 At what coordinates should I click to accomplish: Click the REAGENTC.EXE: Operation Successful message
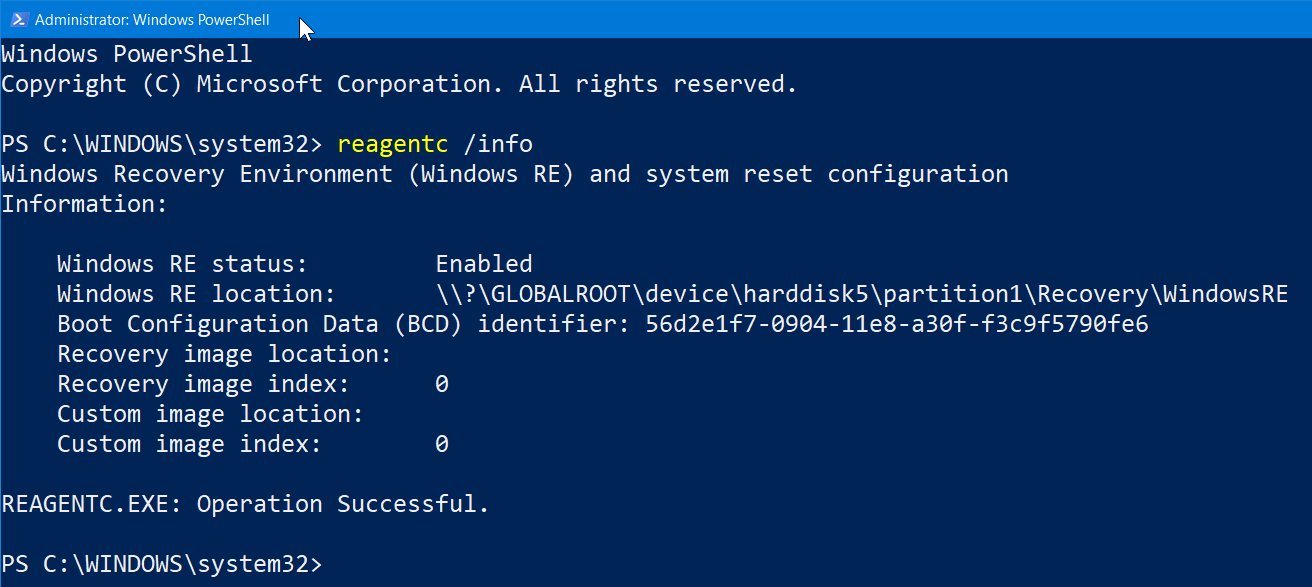246,504
